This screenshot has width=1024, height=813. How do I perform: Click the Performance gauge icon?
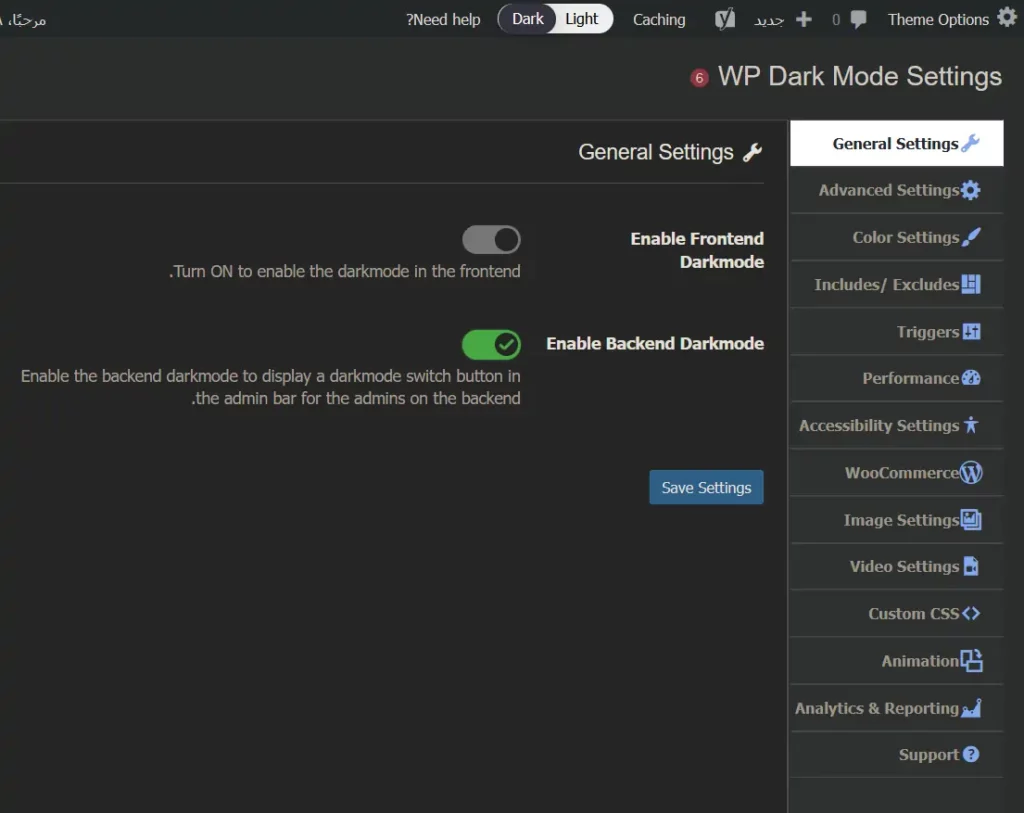click(970, 378)
